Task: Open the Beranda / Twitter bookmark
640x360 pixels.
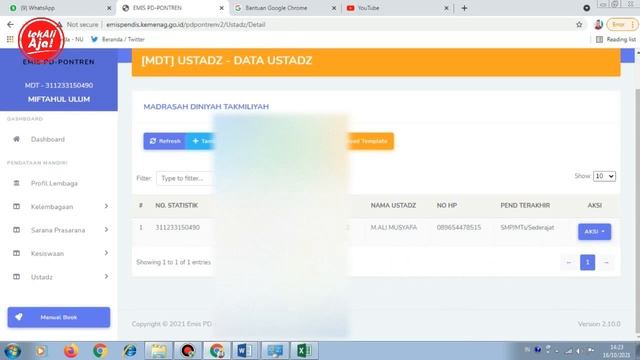Action: (118, 39)
